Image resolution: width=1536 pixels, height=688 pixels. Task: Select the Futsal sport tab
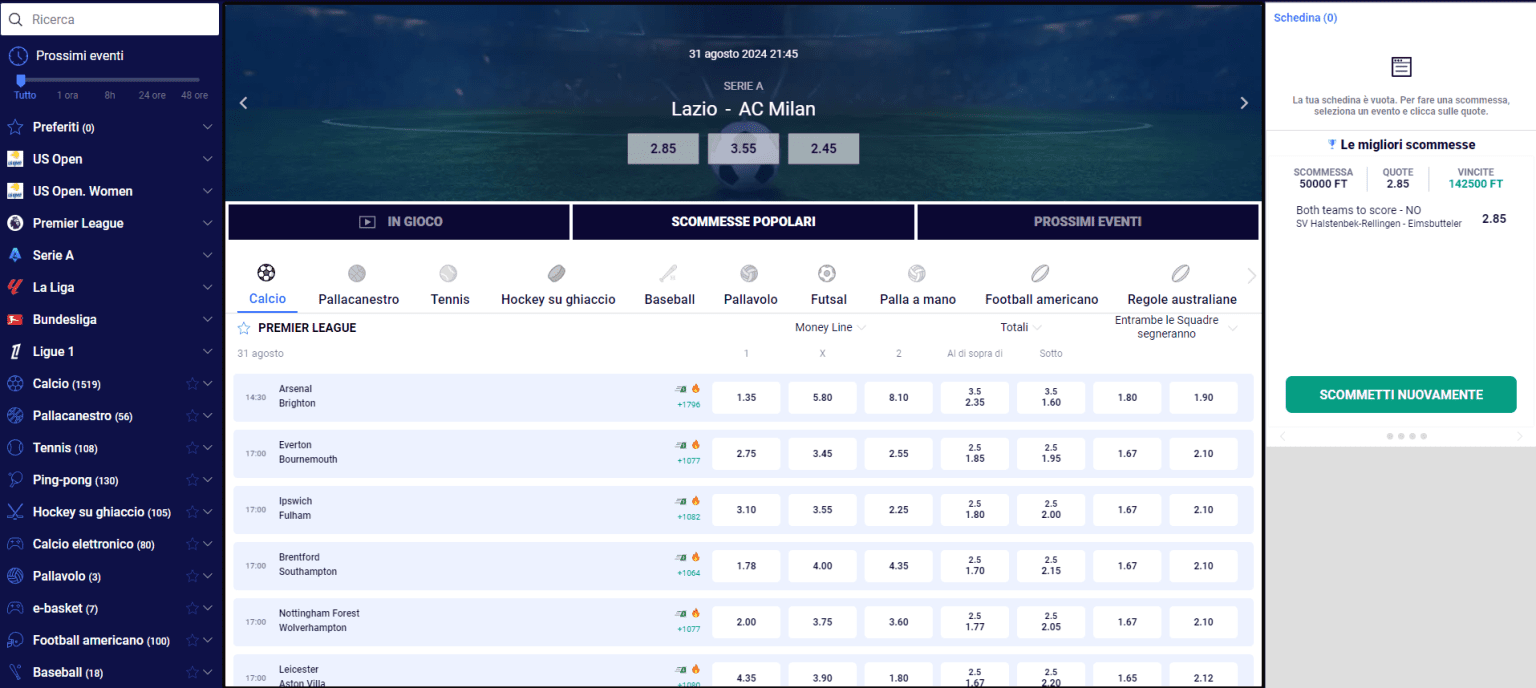tap(828, 286)
